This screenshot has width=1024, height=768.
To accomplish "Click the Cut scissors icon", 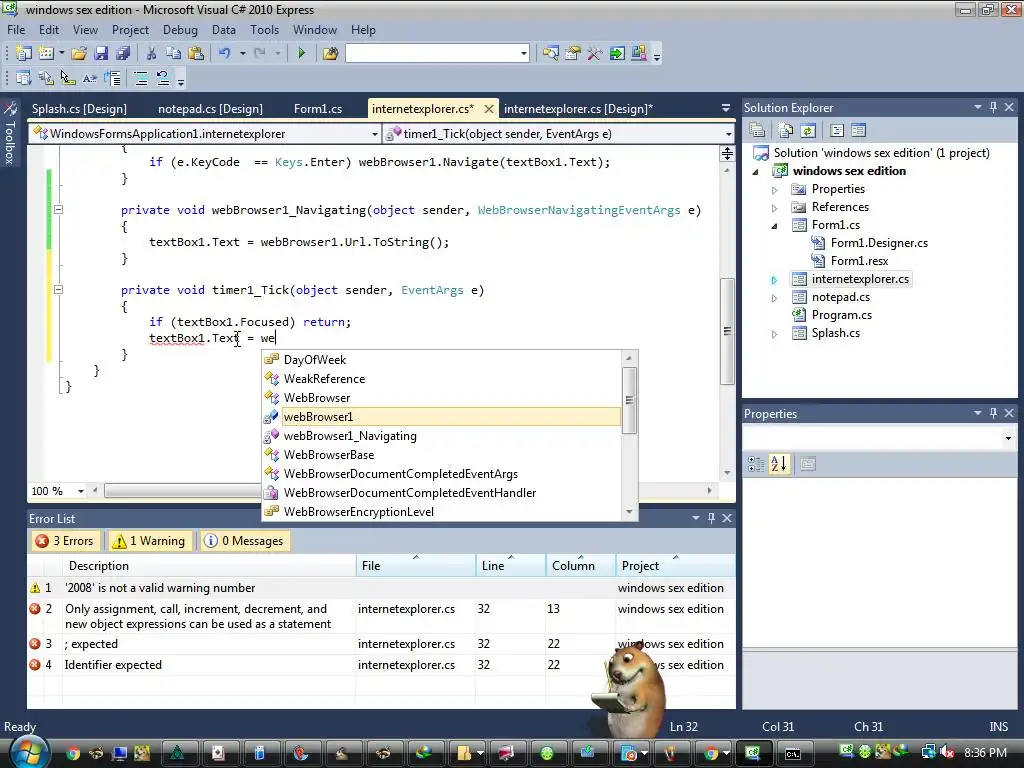I will pos(151,54).
